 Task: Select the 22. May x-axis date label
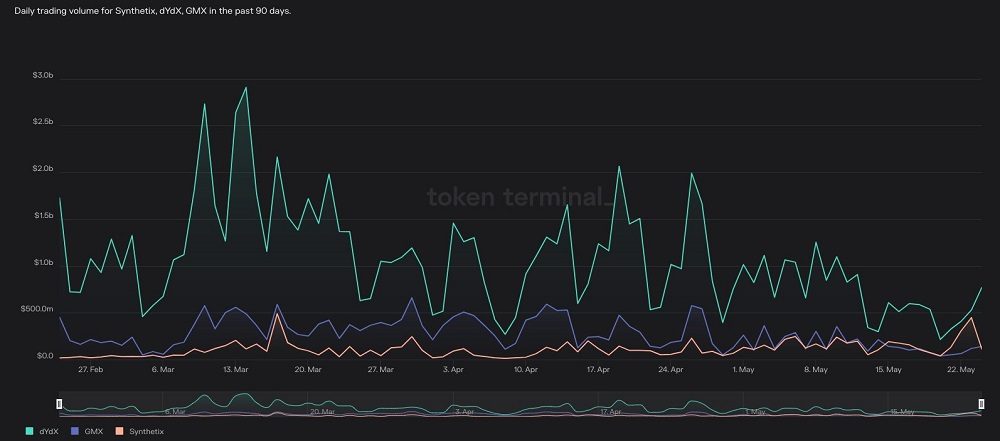(960, 369)
